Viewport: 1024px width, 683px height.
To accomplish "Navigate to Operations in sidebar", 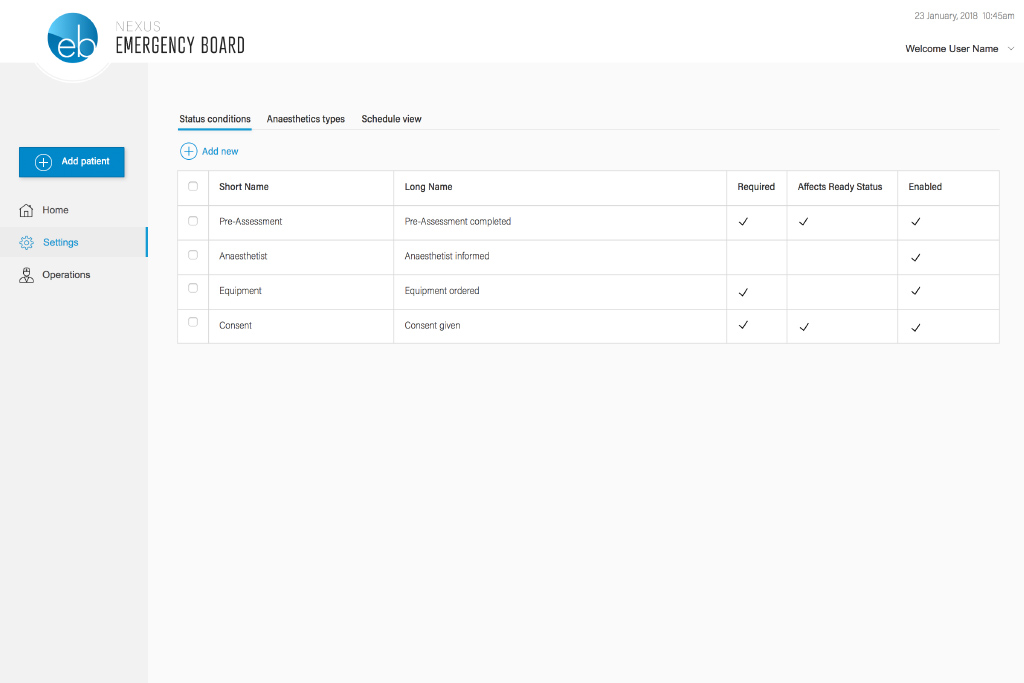I will coord(74,275).
